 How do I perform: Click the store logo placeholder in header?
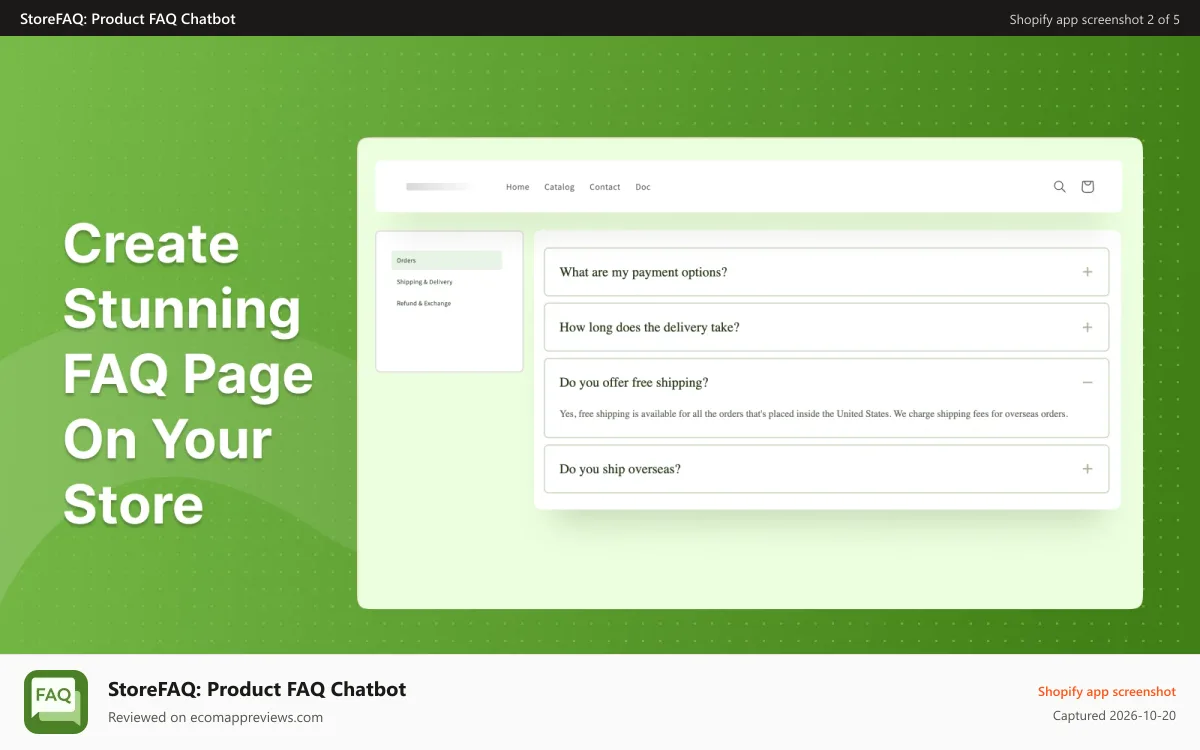pos(440,187)
